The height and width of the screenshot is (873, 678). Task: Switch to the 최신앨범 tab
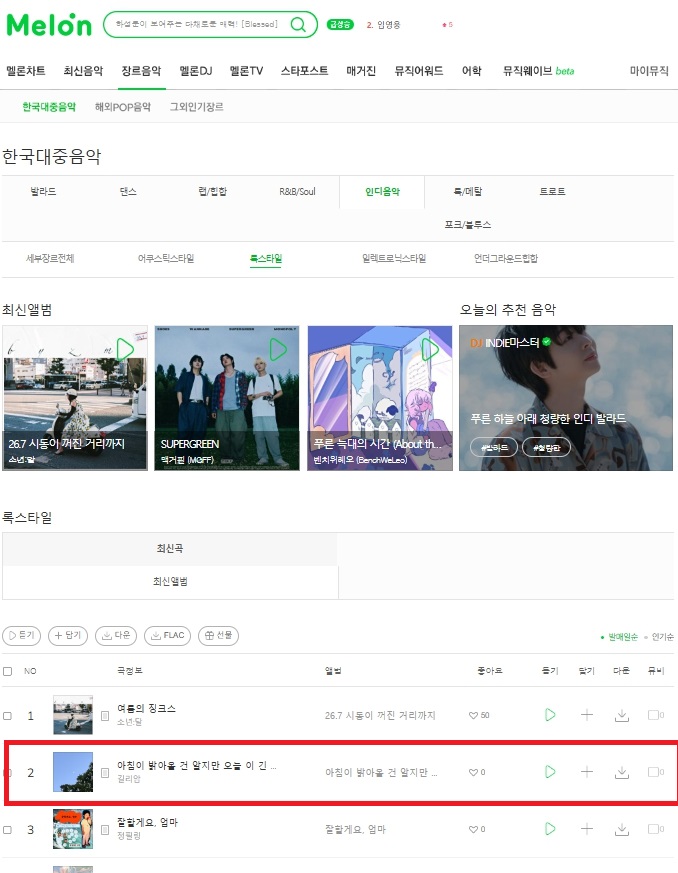(x=170, y=582)
